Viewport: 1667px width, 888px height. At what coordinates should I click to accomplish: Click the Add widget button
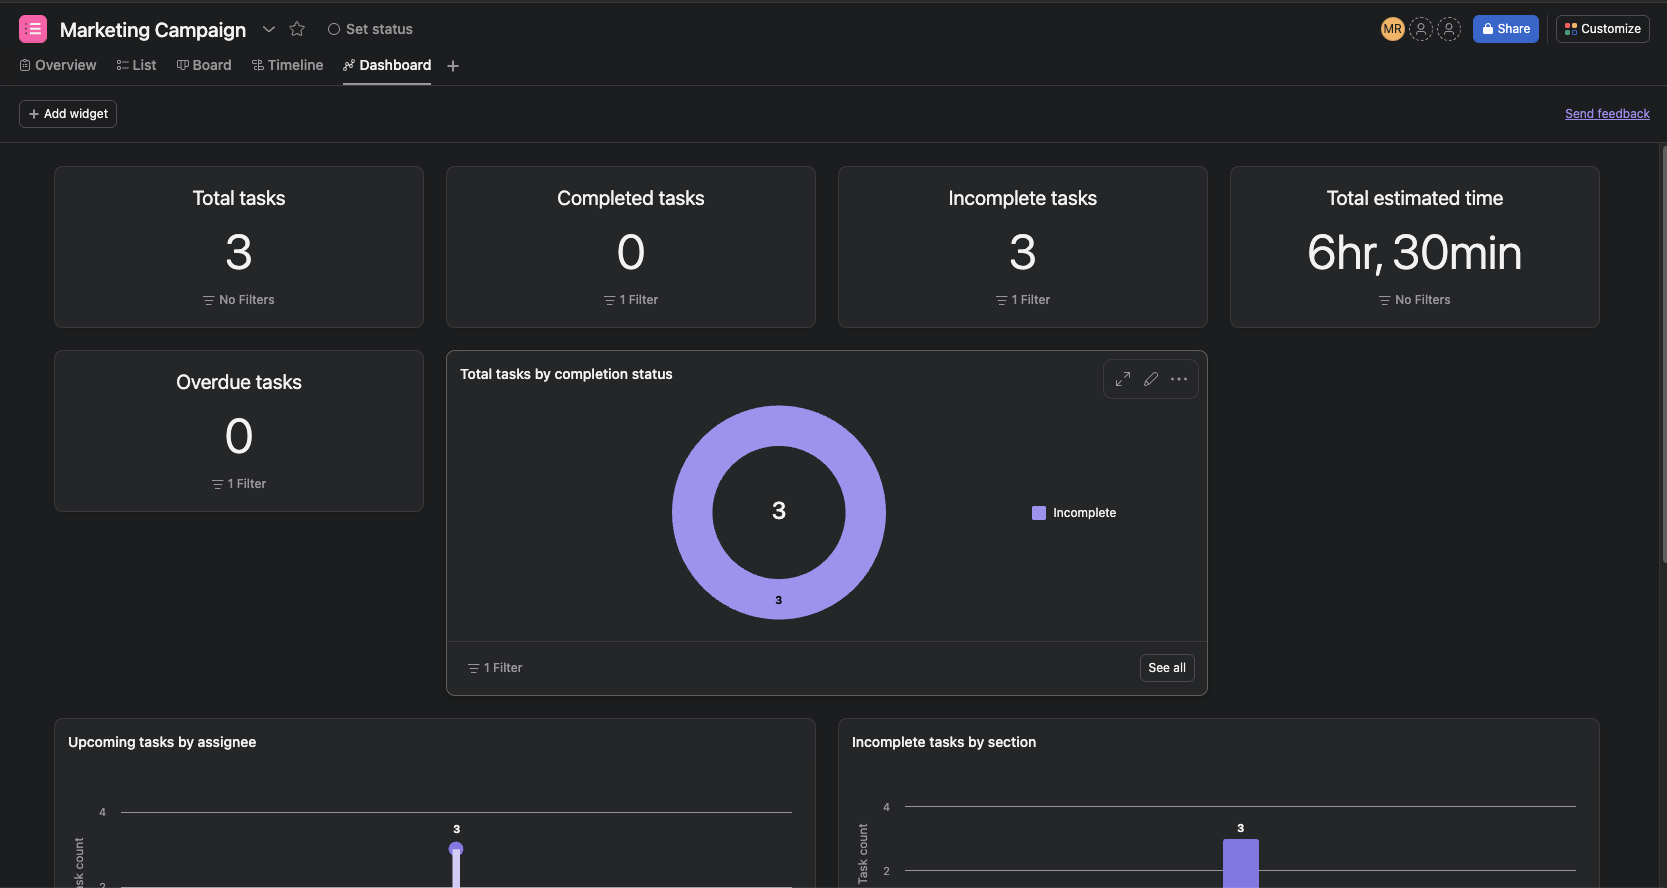tap(68, 114)
